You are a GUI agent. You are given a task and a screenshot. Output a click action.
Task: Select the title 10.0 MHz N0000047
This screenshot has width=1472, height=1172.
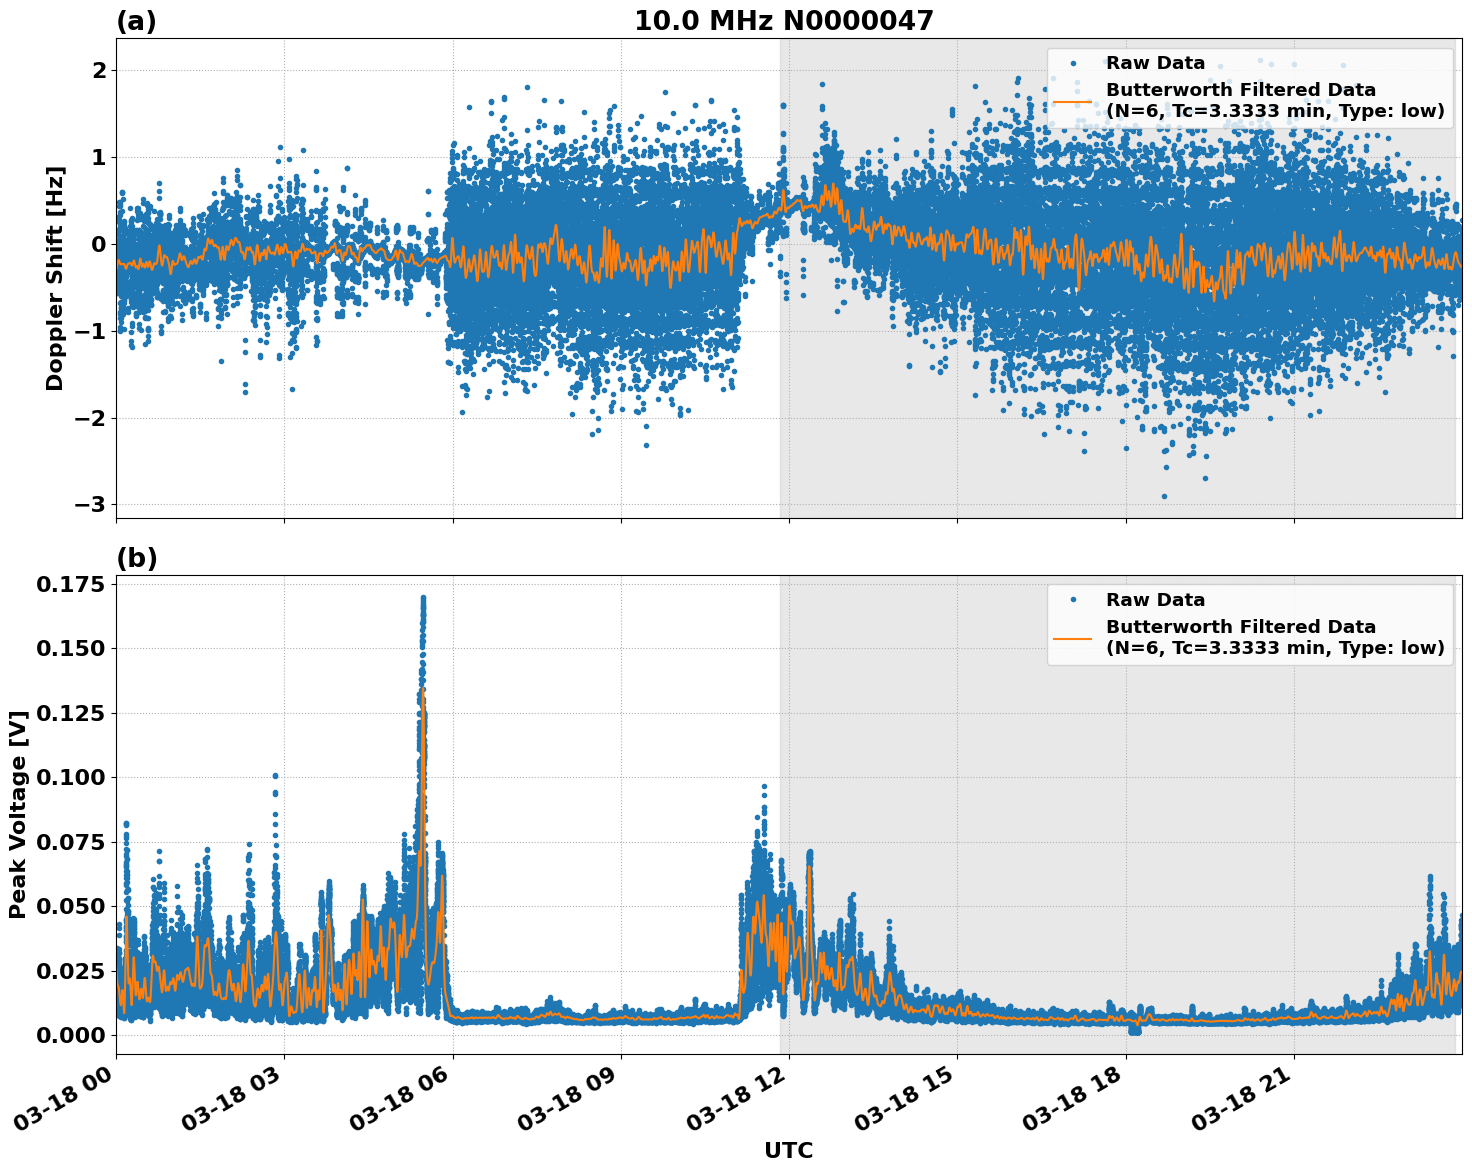[786, 20]
